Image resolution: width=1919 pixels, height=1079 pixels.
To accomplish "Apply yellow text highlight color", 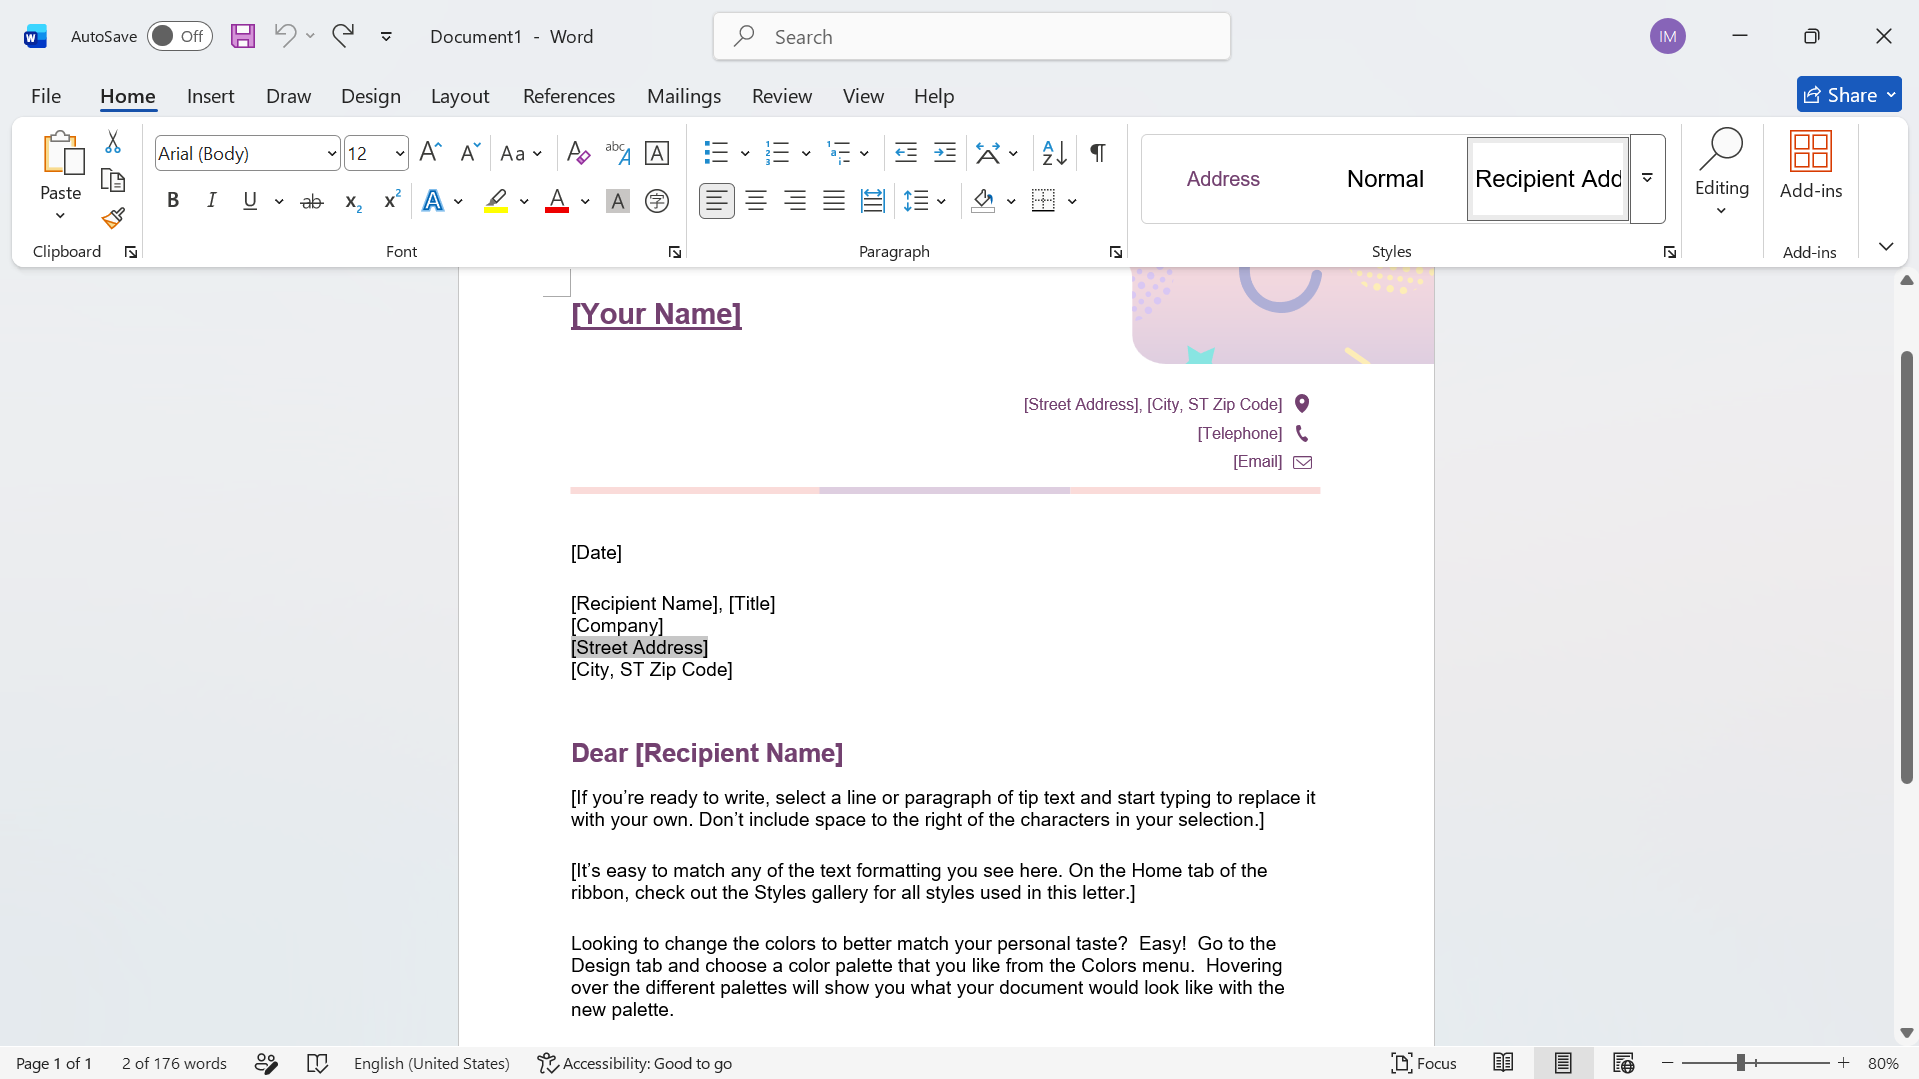I will coord(496,201).
